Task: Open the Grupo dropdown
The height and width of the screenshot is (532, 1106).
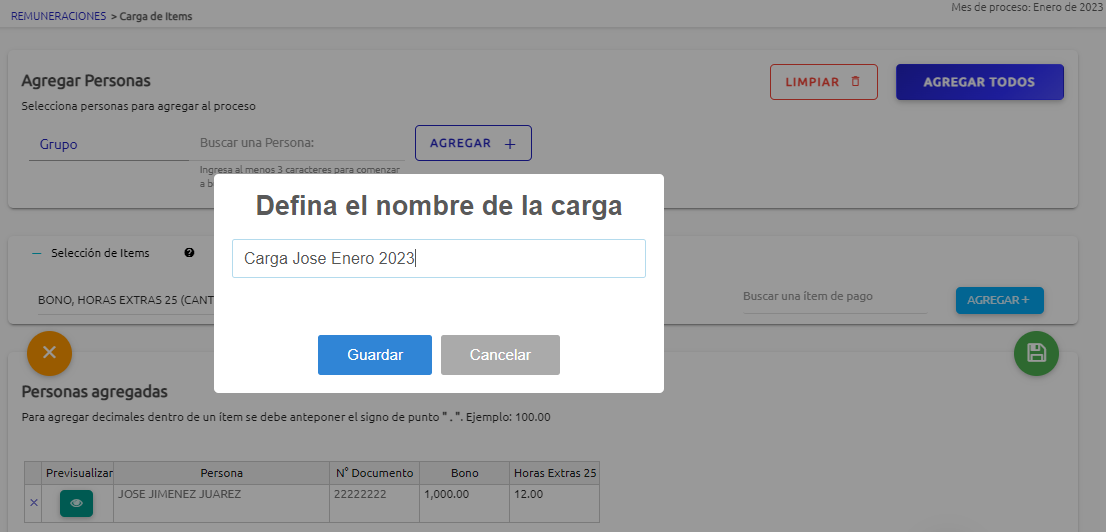Action: tap(108, 144)
